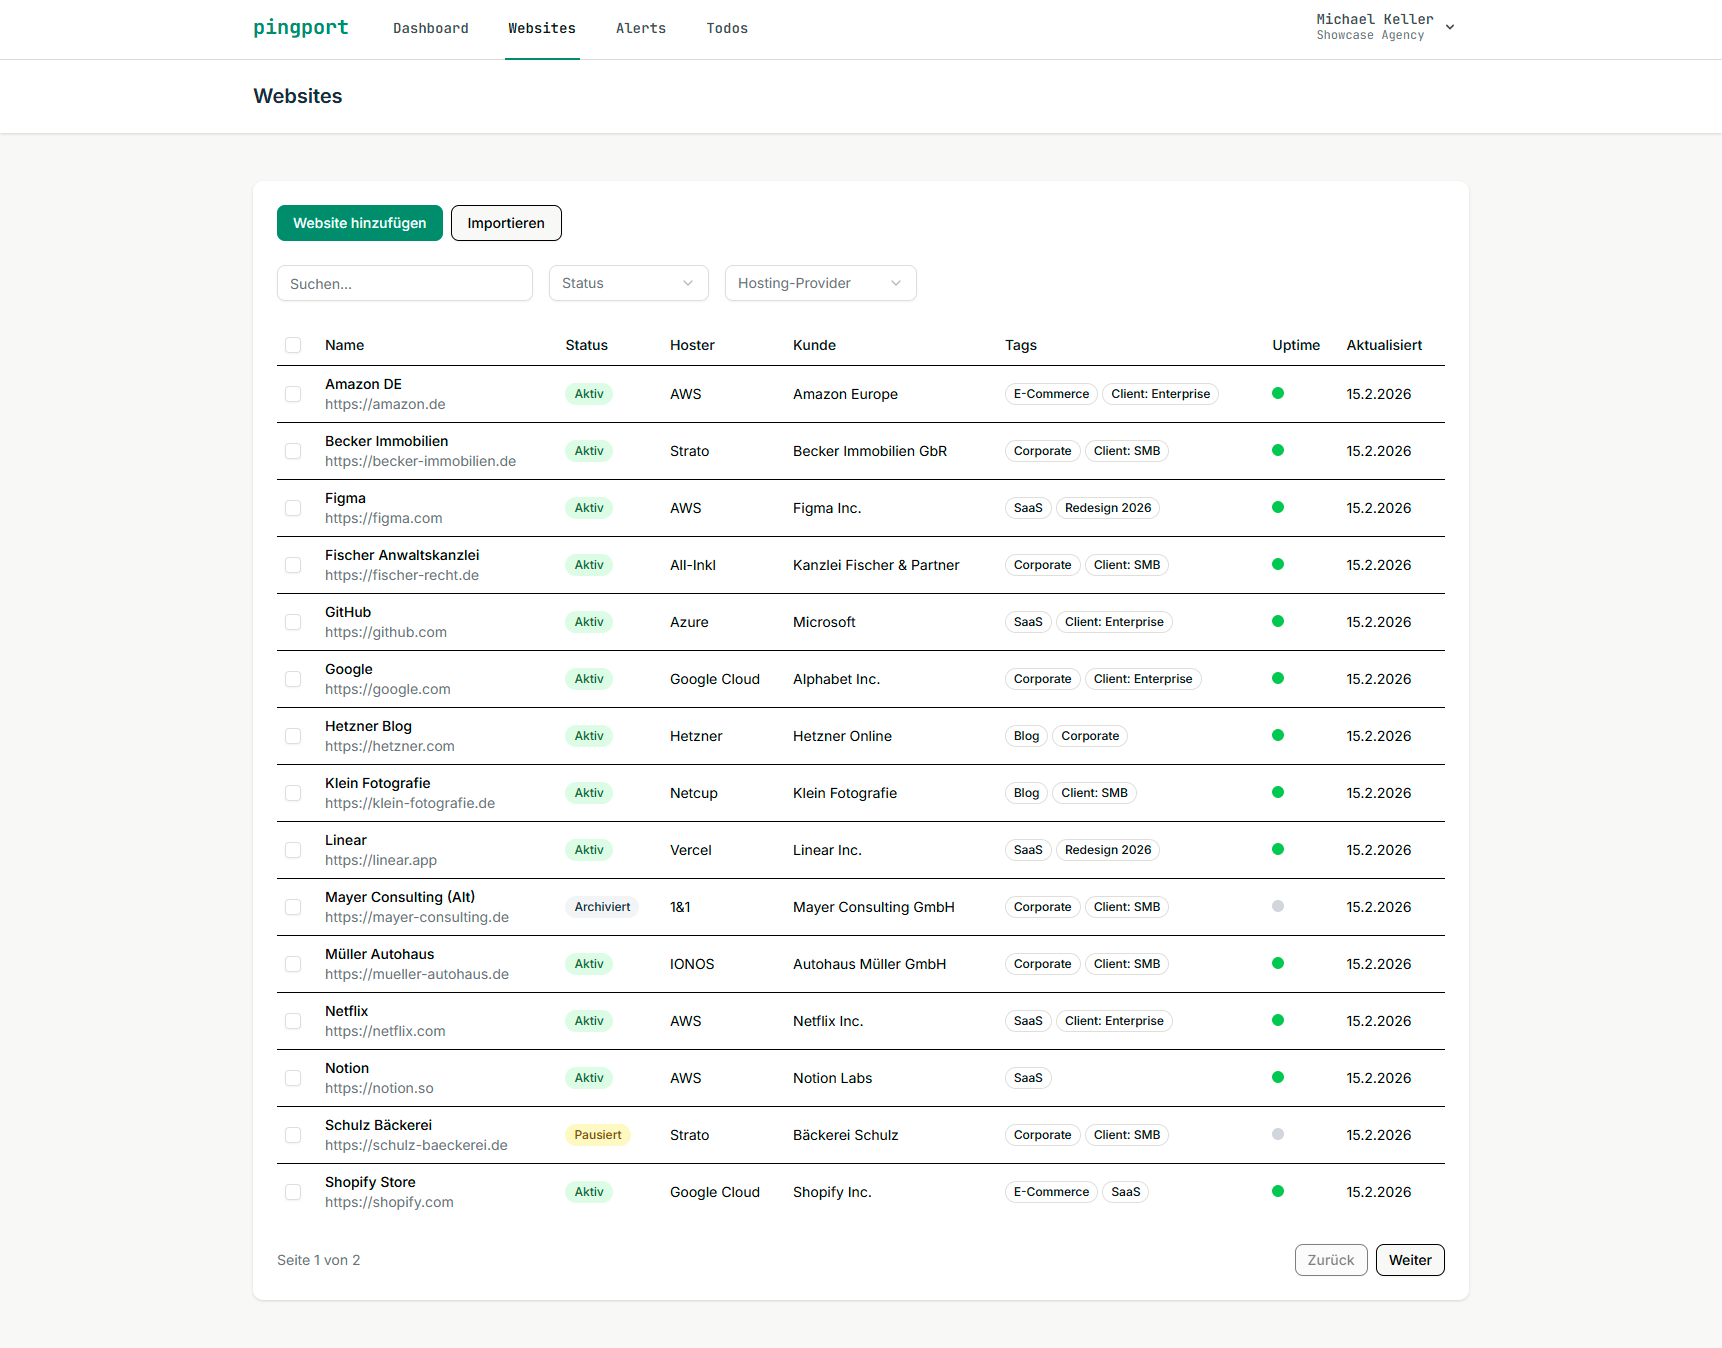This screenshot has height=1348, width=1722.
Task: Click the gray uptime dot for Schulz Bäckerei
Action: (x=1278, y=1135)
